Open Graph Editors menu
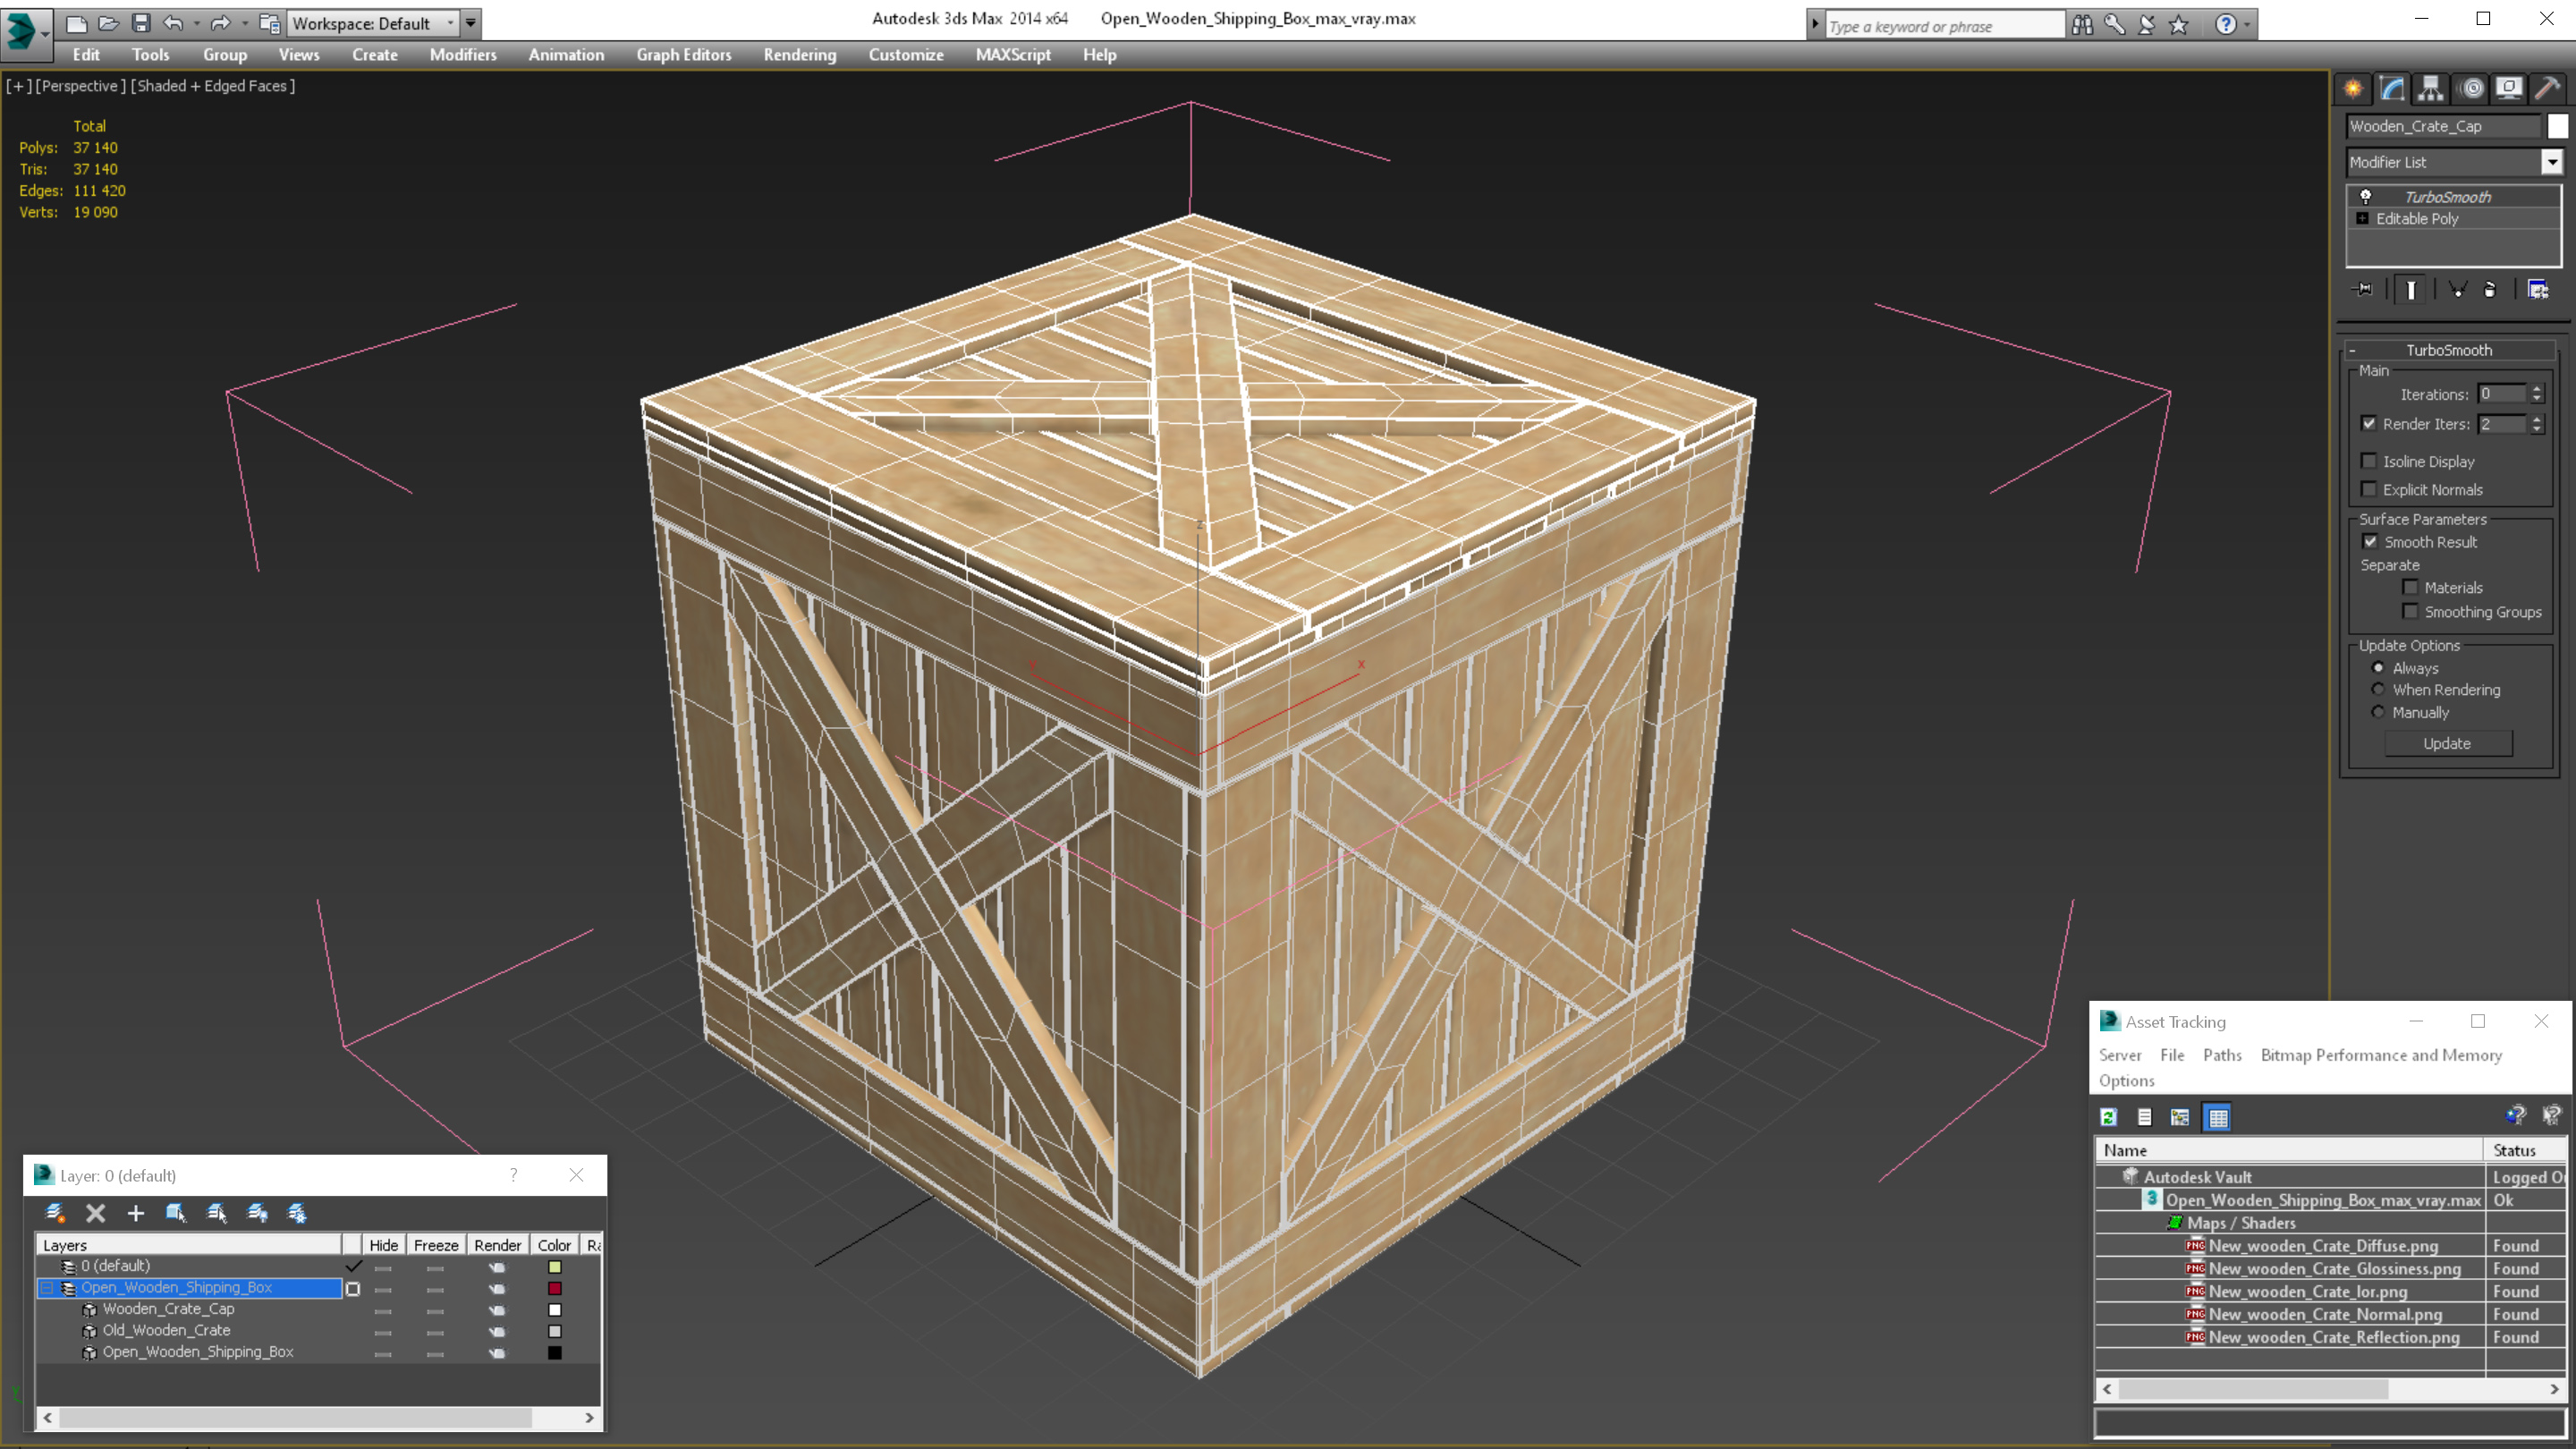 point(683,54)
